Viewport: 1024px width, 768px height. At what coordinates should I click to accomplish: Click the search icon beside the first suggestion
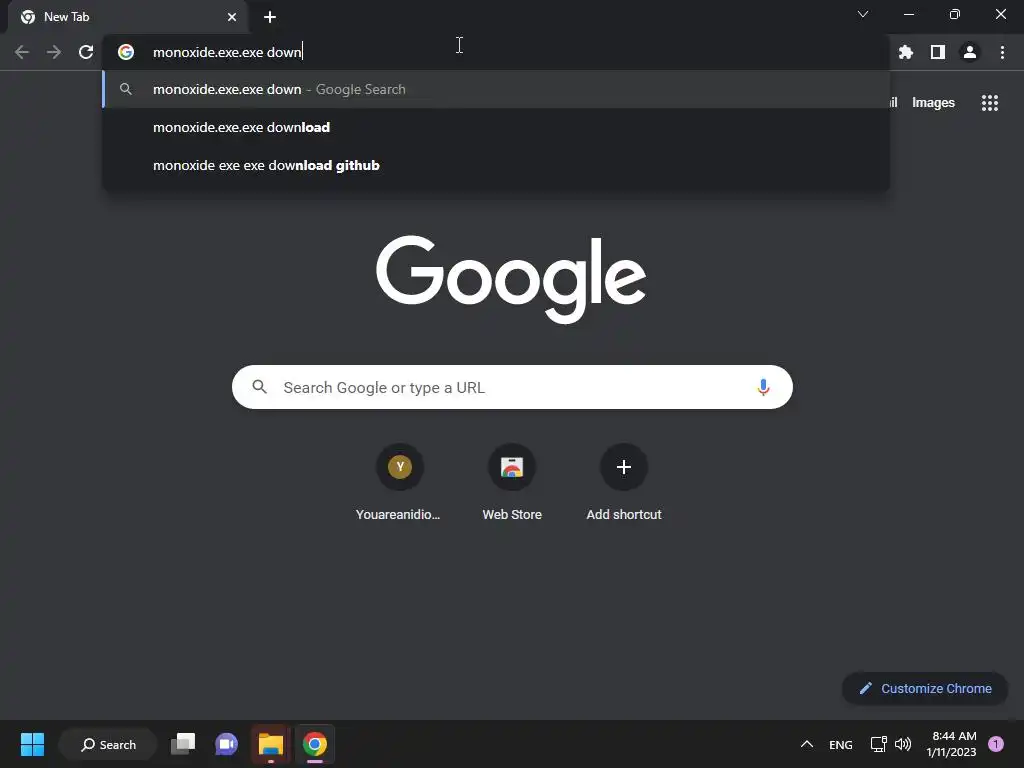pyautogui.click(x=126, y=89)
